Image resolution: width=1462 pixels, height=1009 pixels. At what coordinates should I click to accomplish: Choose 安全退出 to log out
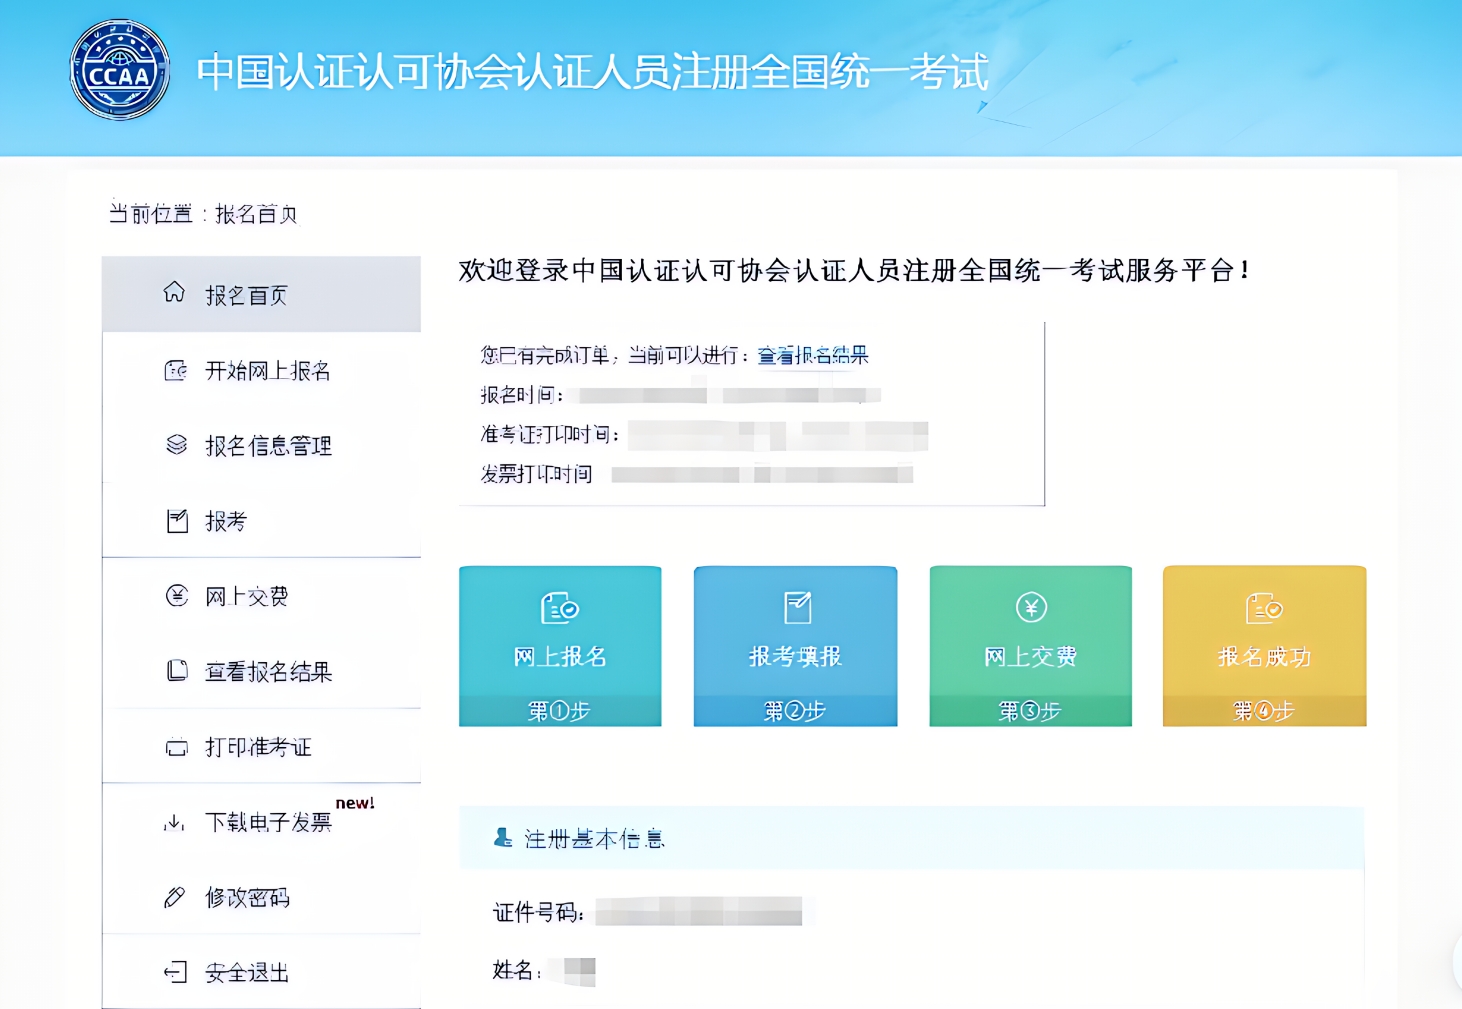click(x=261, y=972)
